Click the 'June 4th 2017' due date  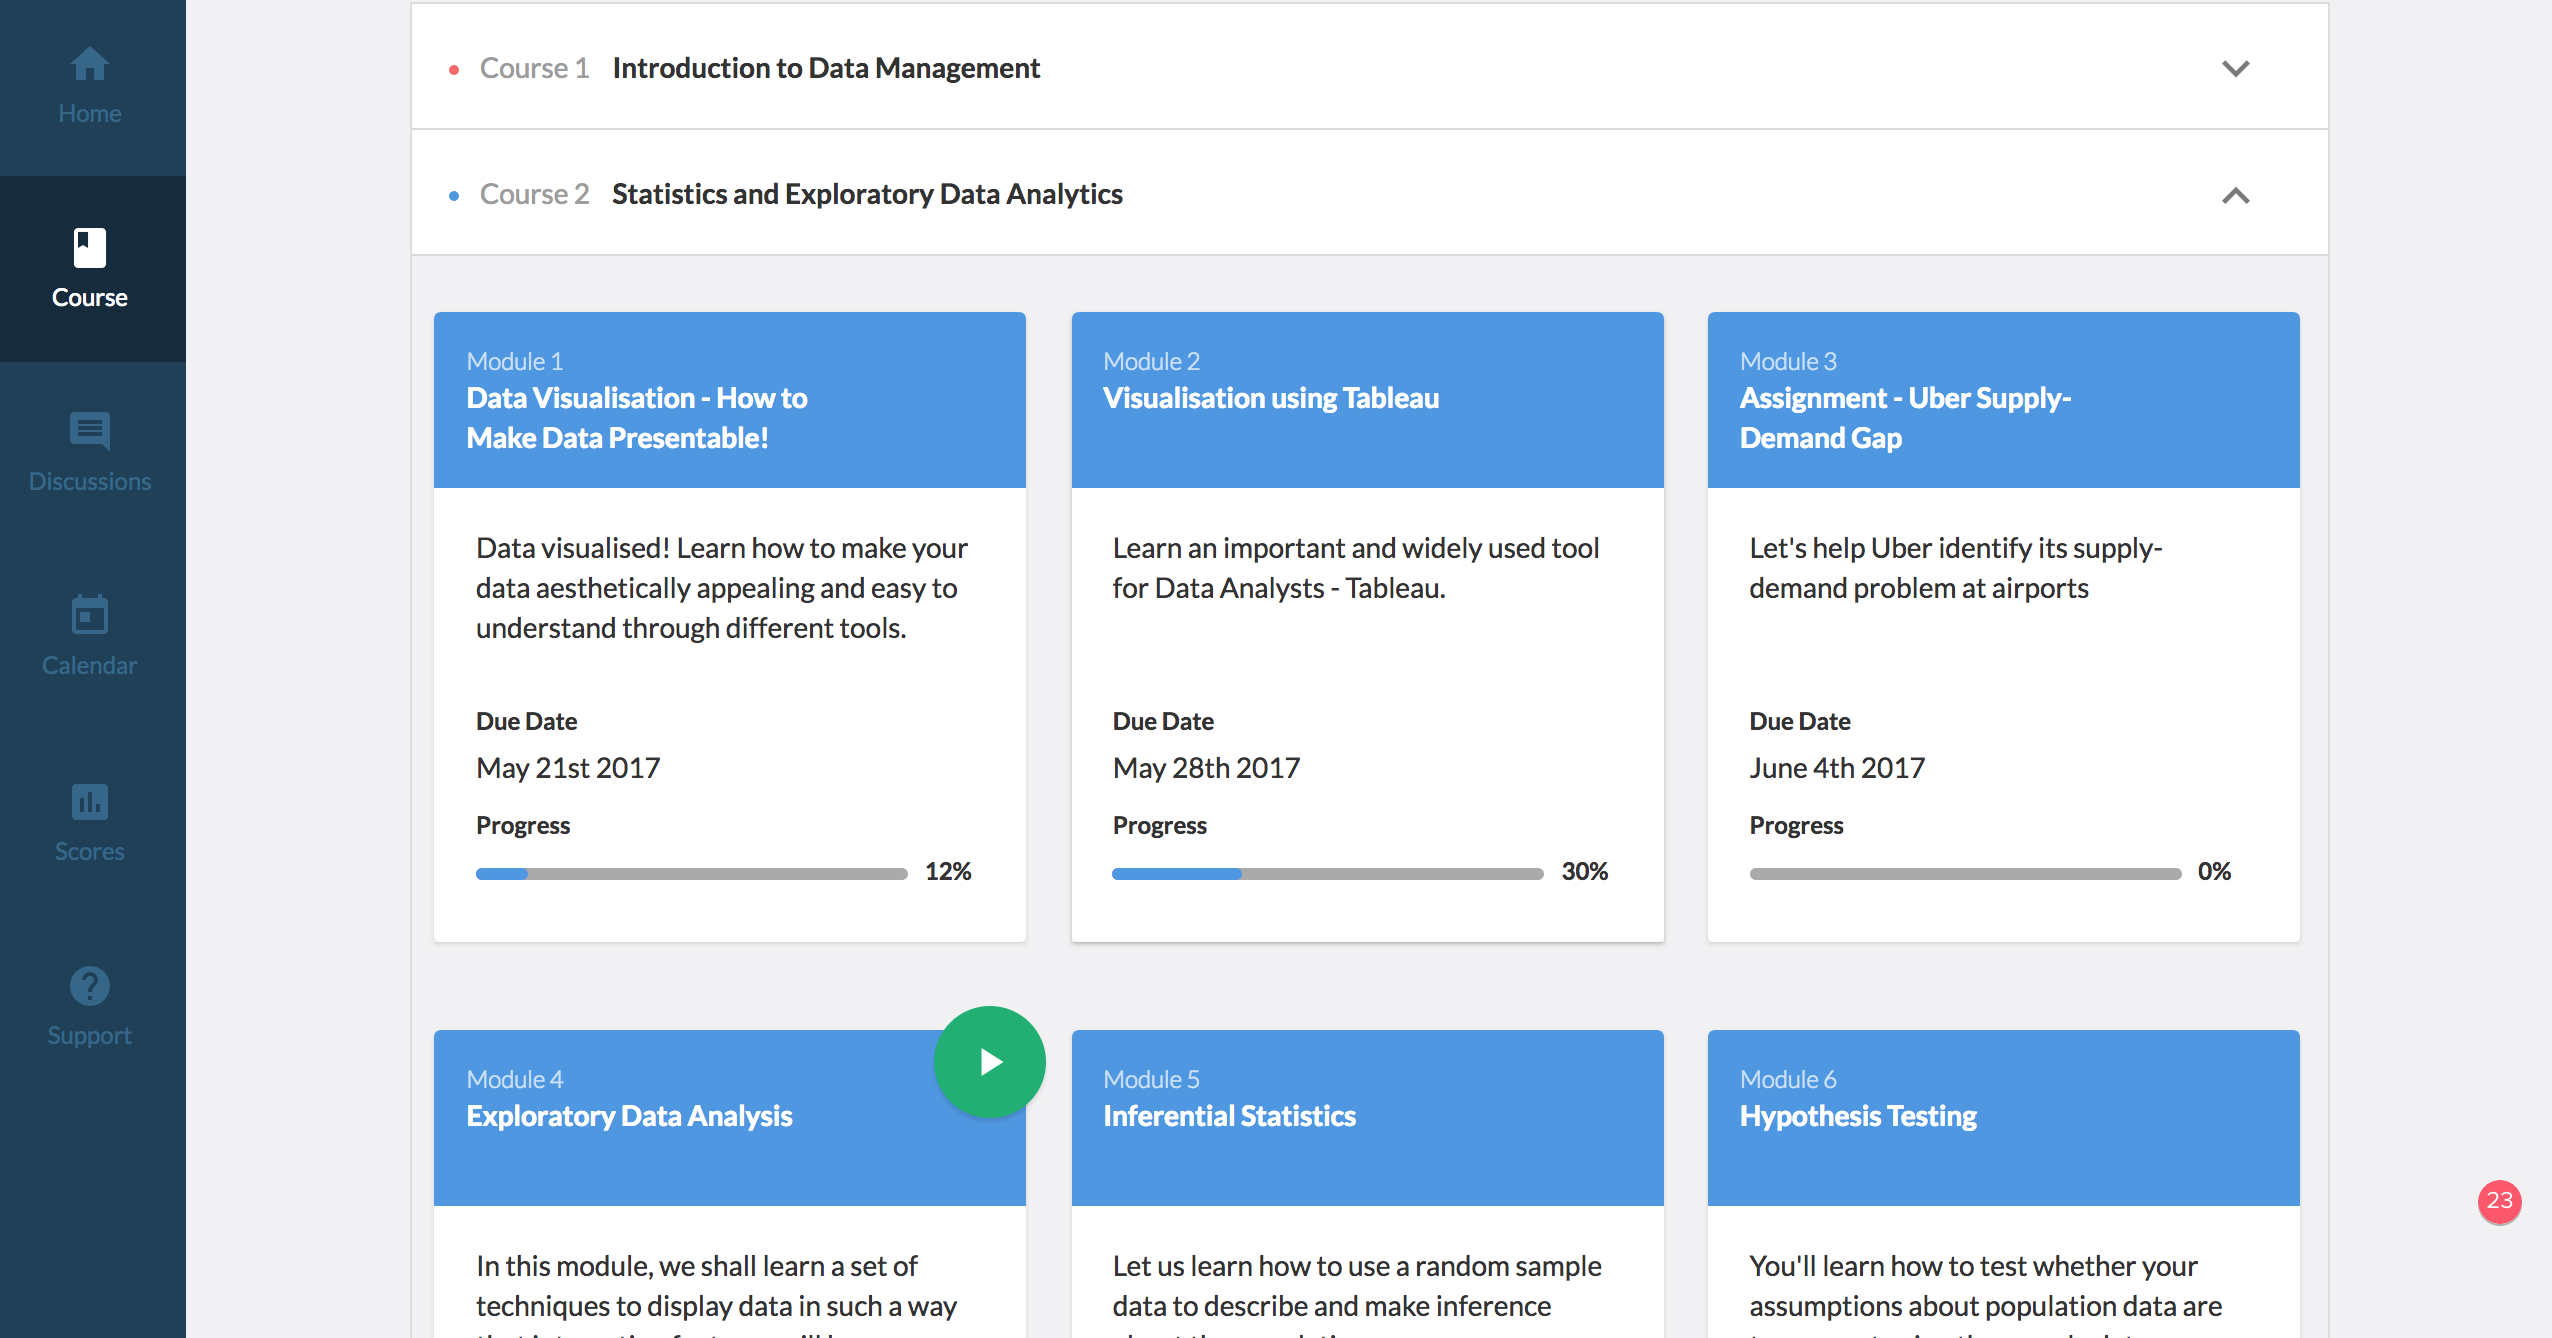[1837, 768]
